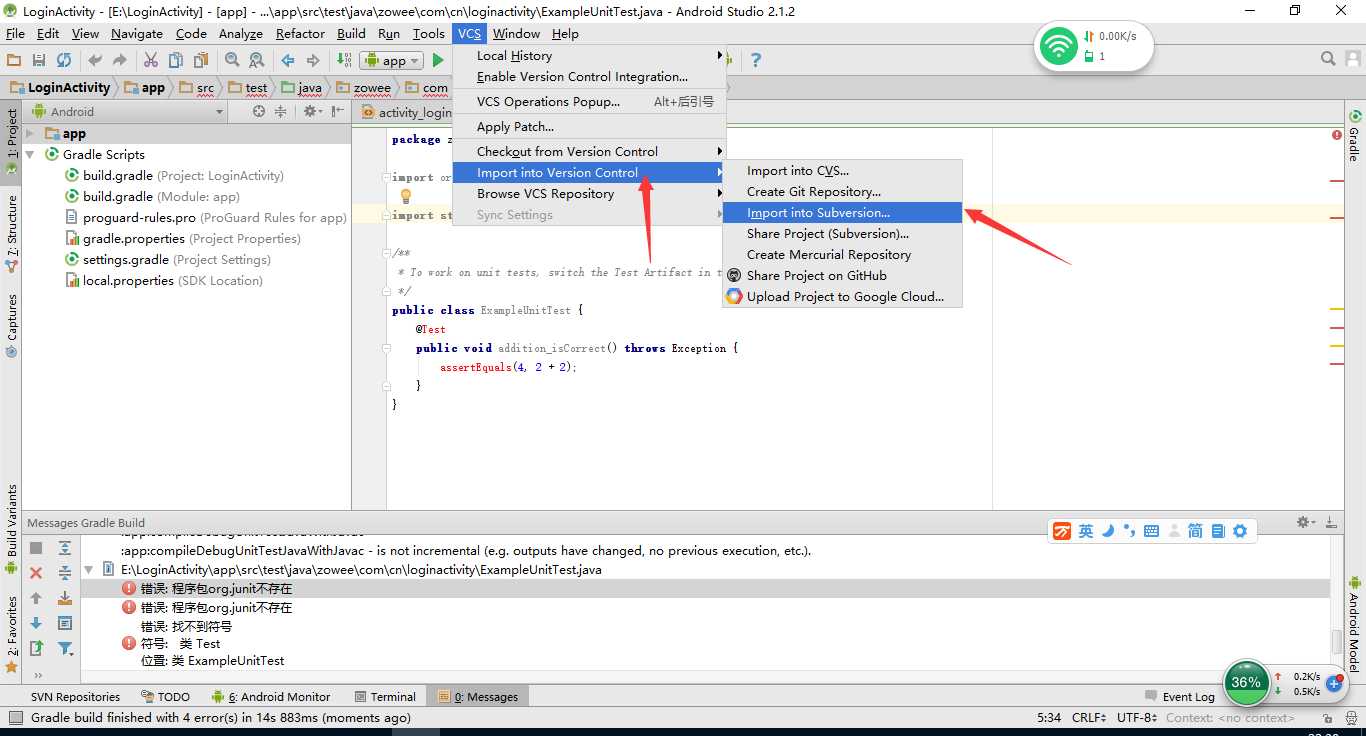Navigate Back with blue left arrow
The width and height of the screenshot is (1366, 736).
click(288, 61)
